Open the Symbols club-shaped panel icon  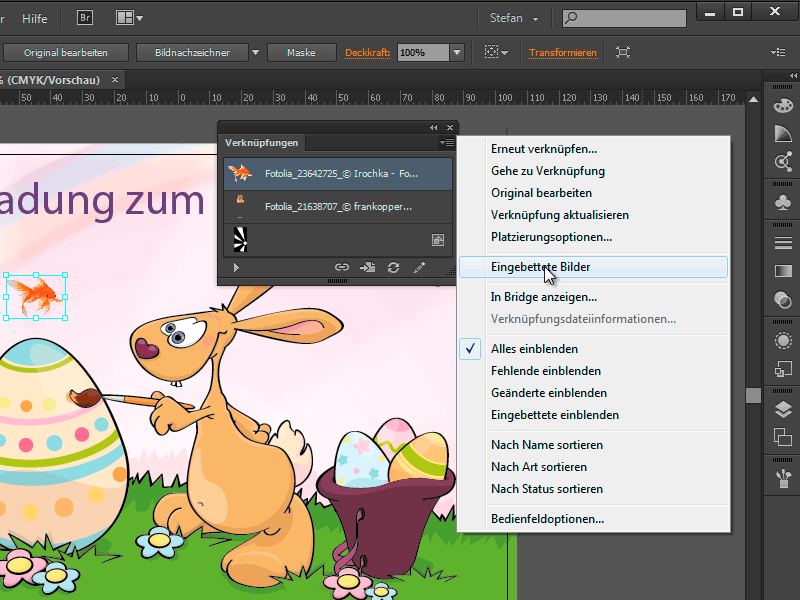coord(783,203)
